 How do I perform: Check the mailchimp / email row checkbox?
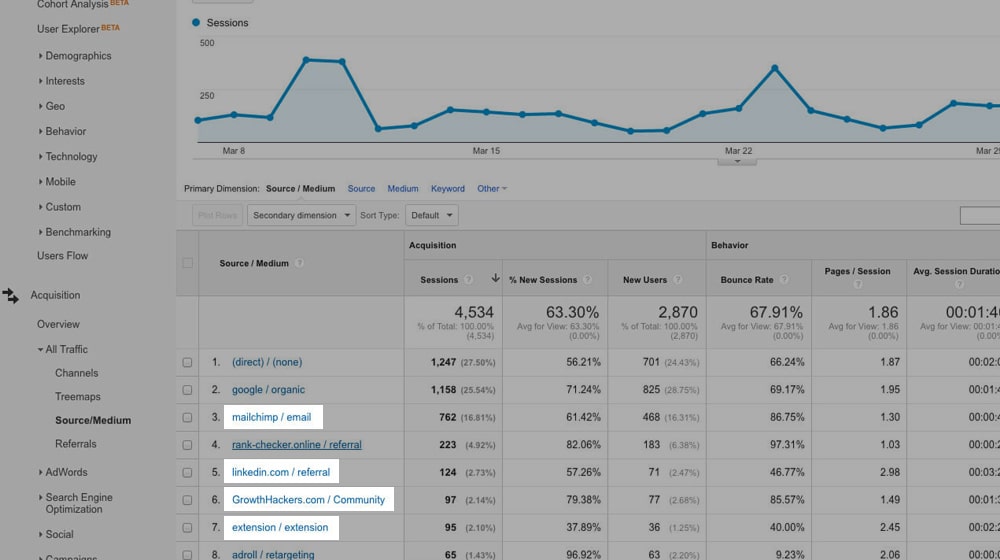[x=188, y=417]
